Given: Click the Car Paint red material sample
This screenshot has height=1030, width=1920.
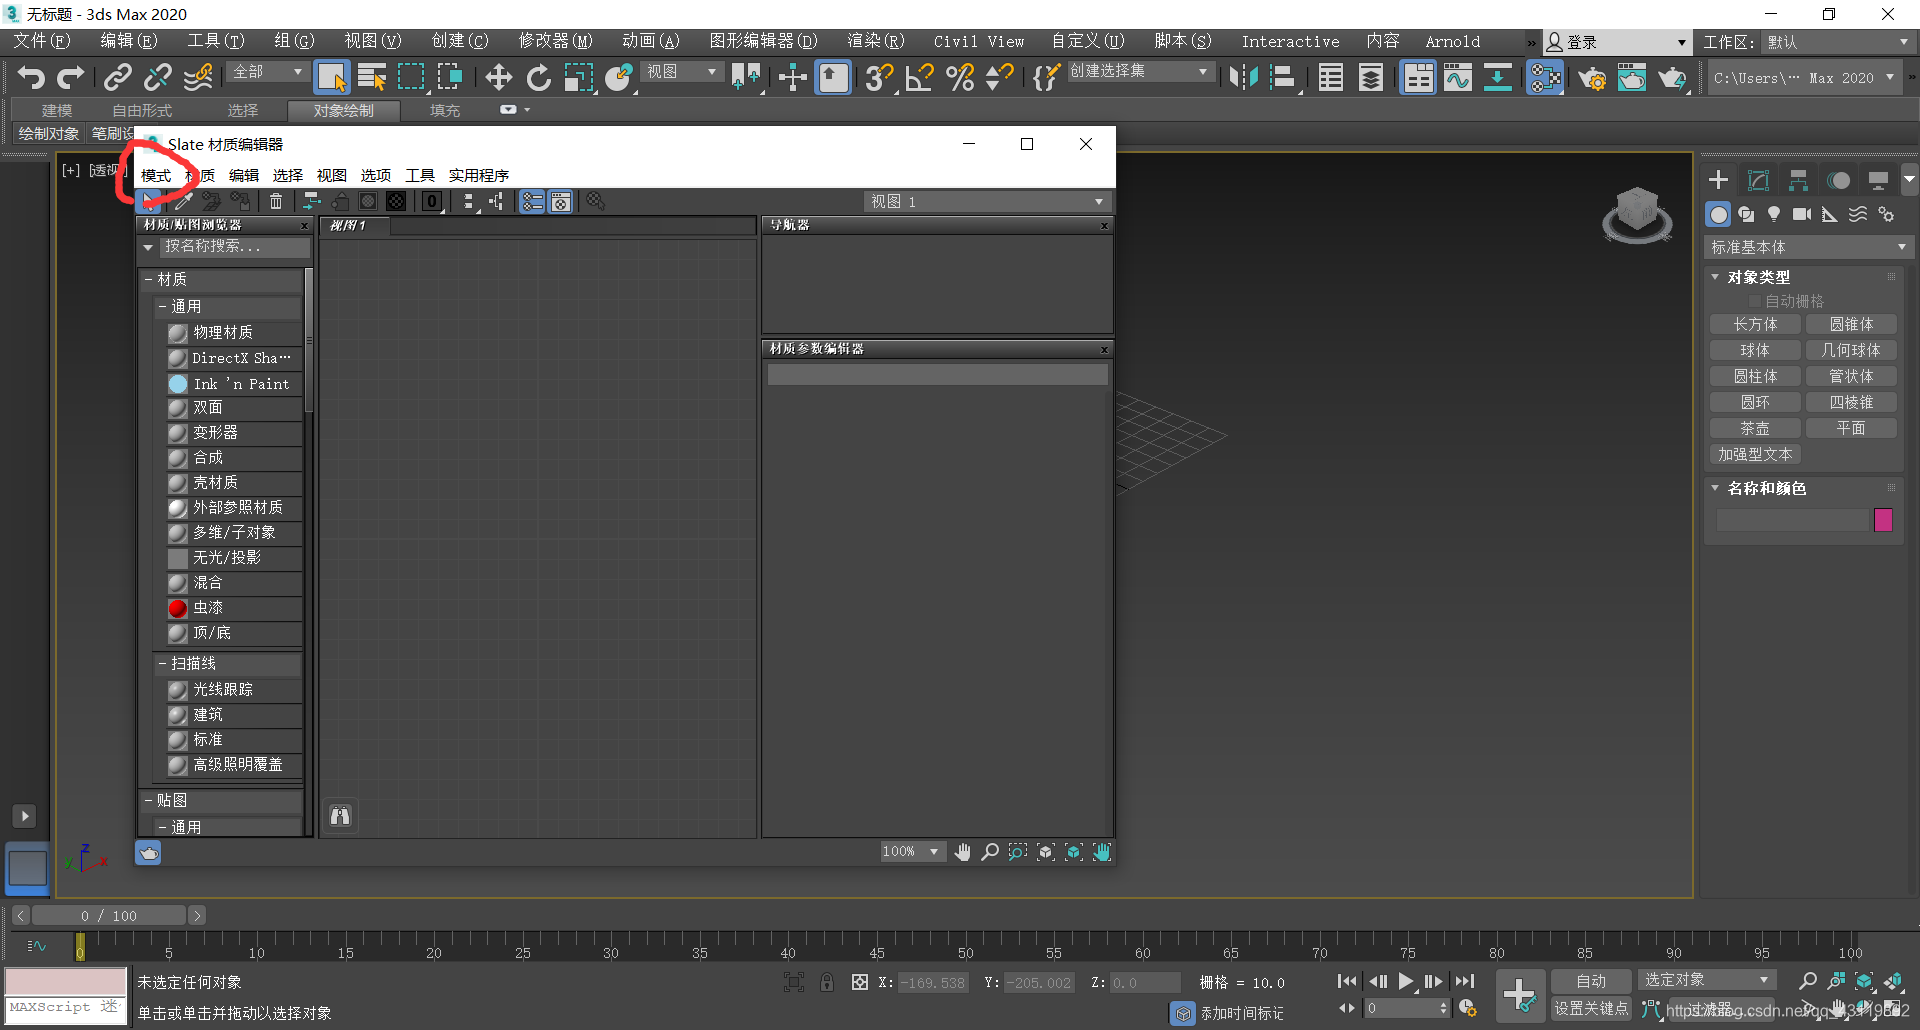Looking at the screenshot, I should pyautogui.click(x=178, y=608).
